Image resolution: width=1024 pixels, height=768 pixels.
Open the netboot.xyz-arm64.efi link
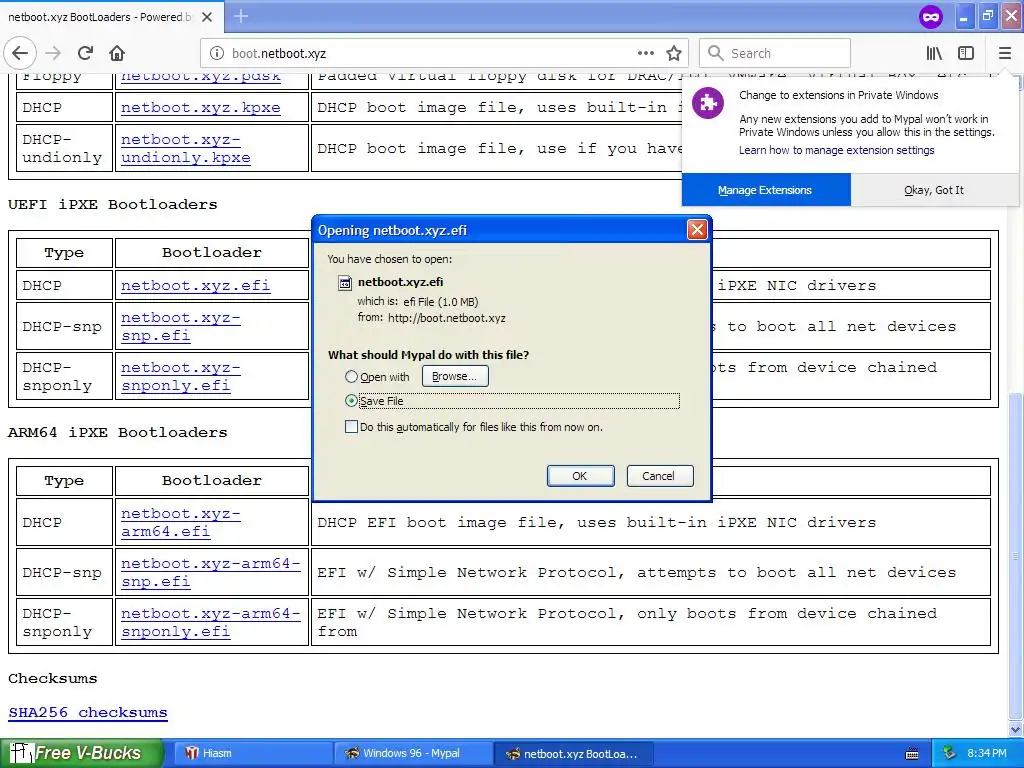181,522
